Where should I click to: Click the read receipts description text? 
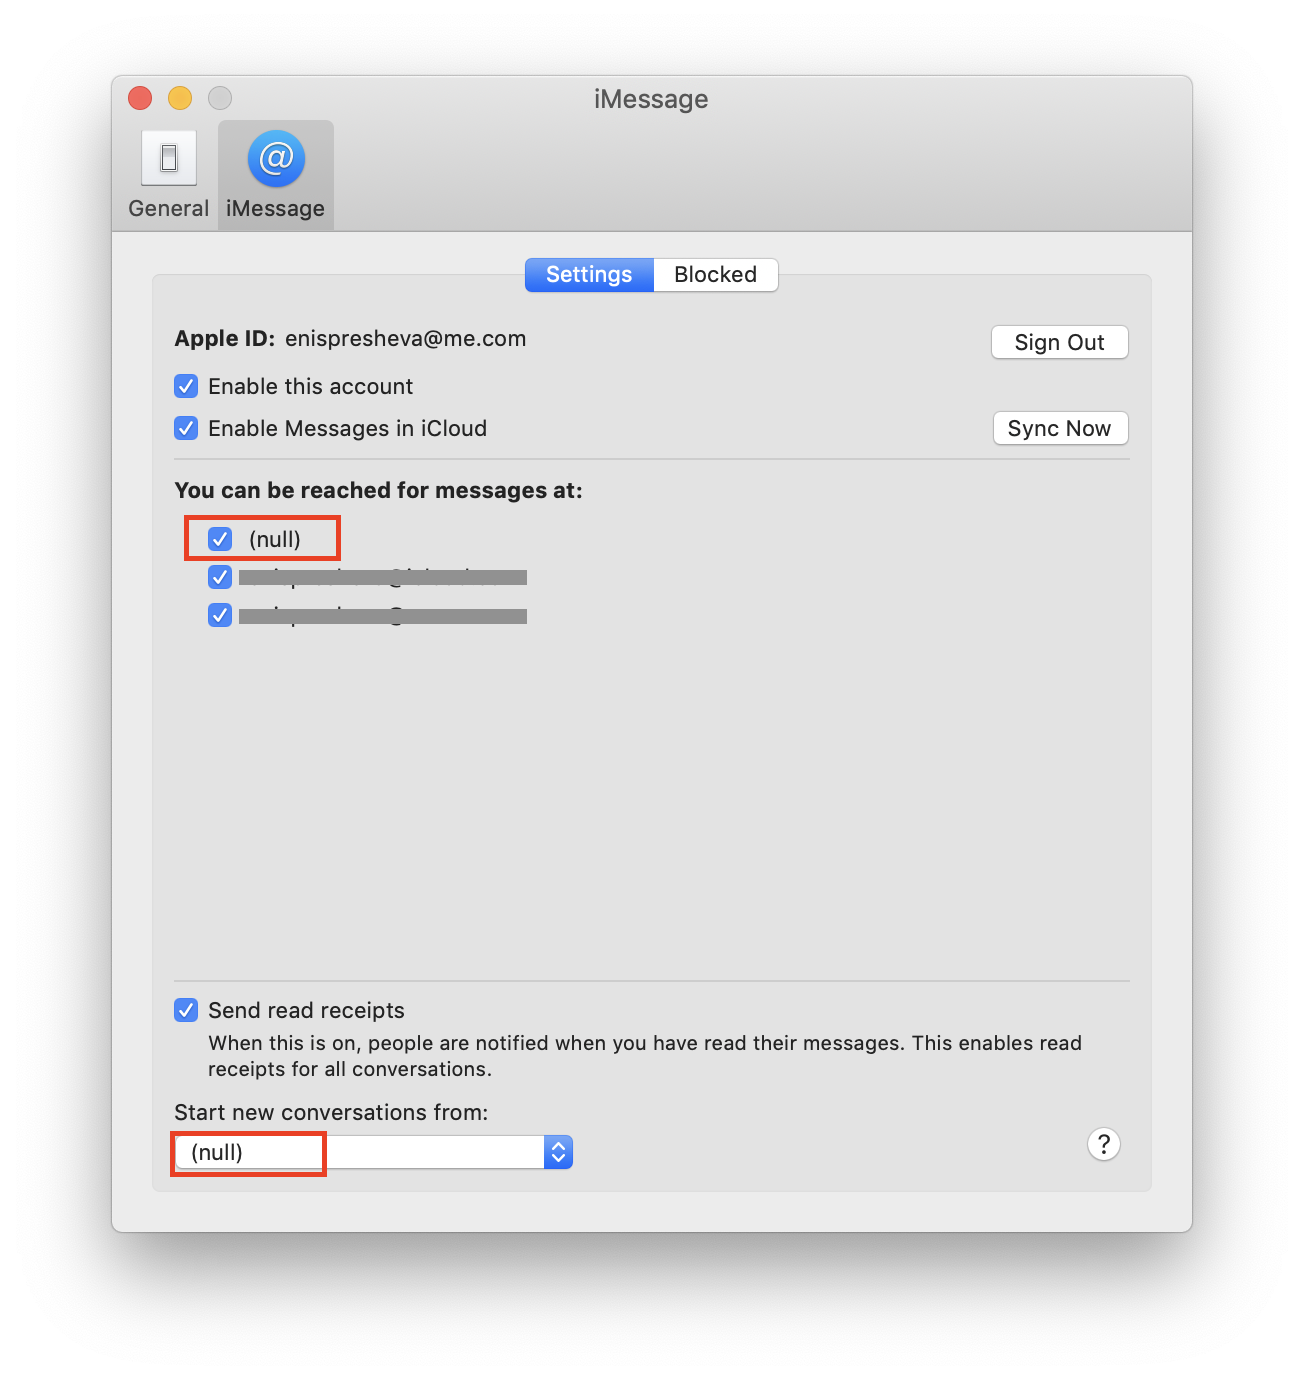[x=645, y=1056]
